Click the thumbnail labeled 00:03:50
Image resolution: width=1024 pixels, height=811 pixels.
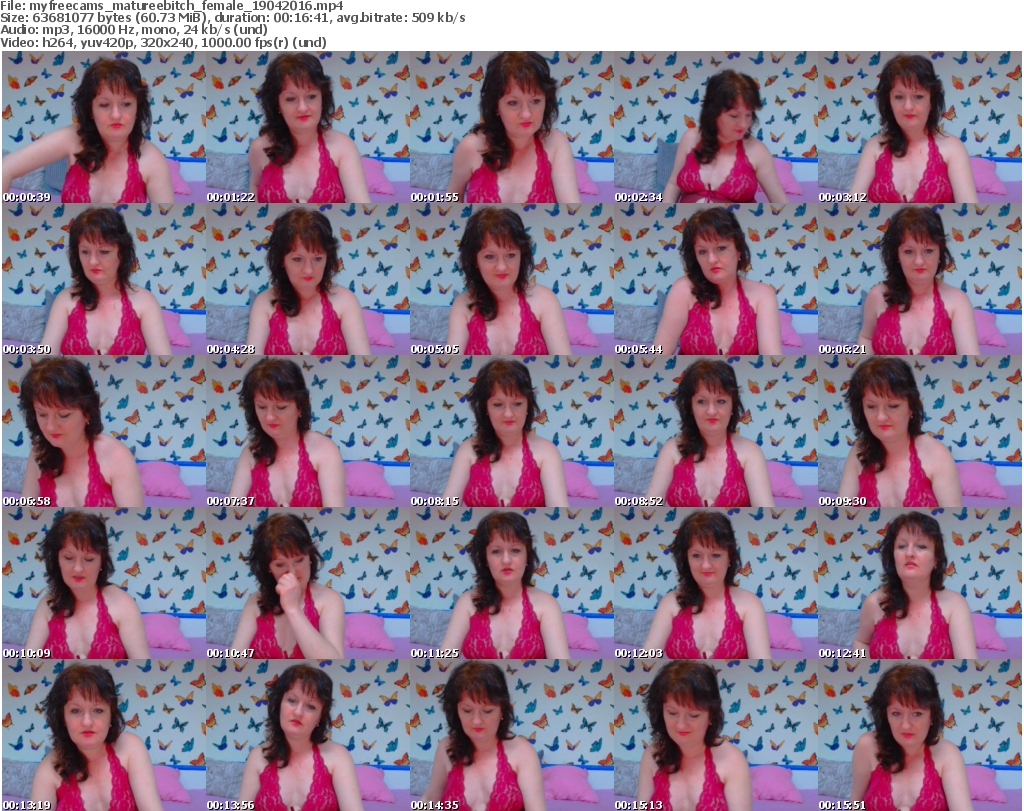[x=104, y=279]
